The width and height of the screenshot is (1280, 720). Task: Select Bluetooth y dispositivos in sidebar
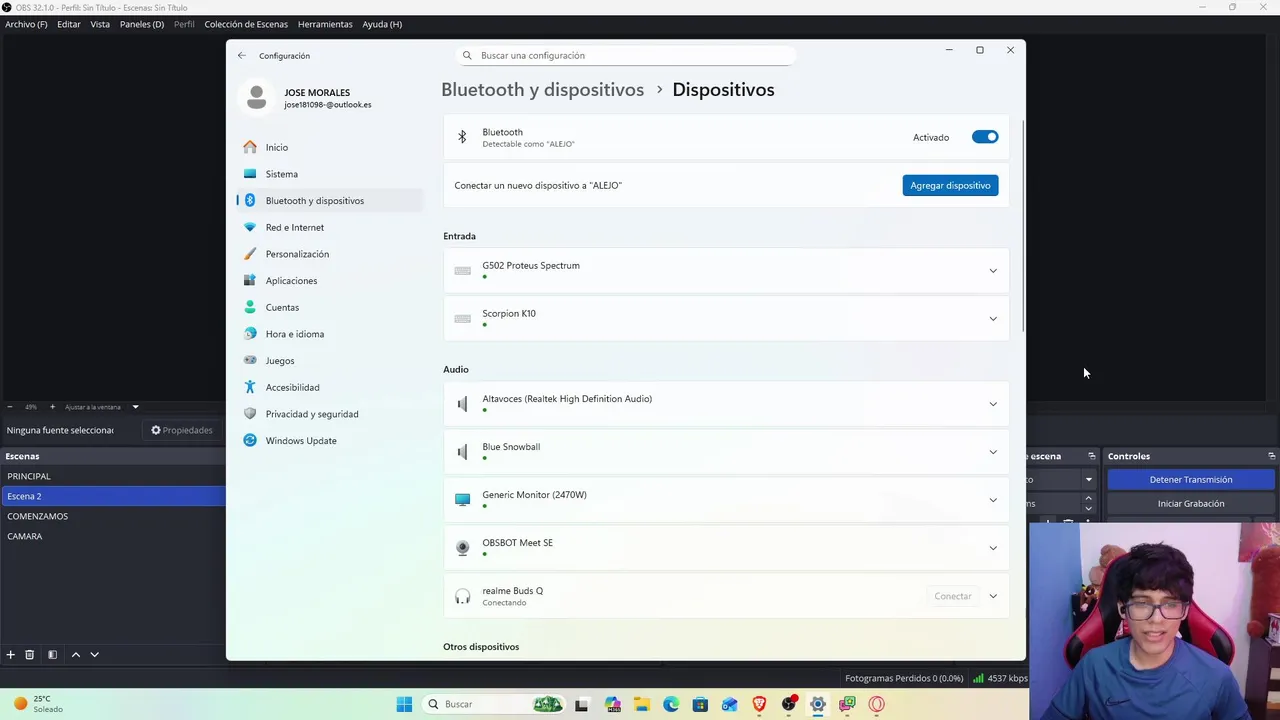tap(330, 201)
